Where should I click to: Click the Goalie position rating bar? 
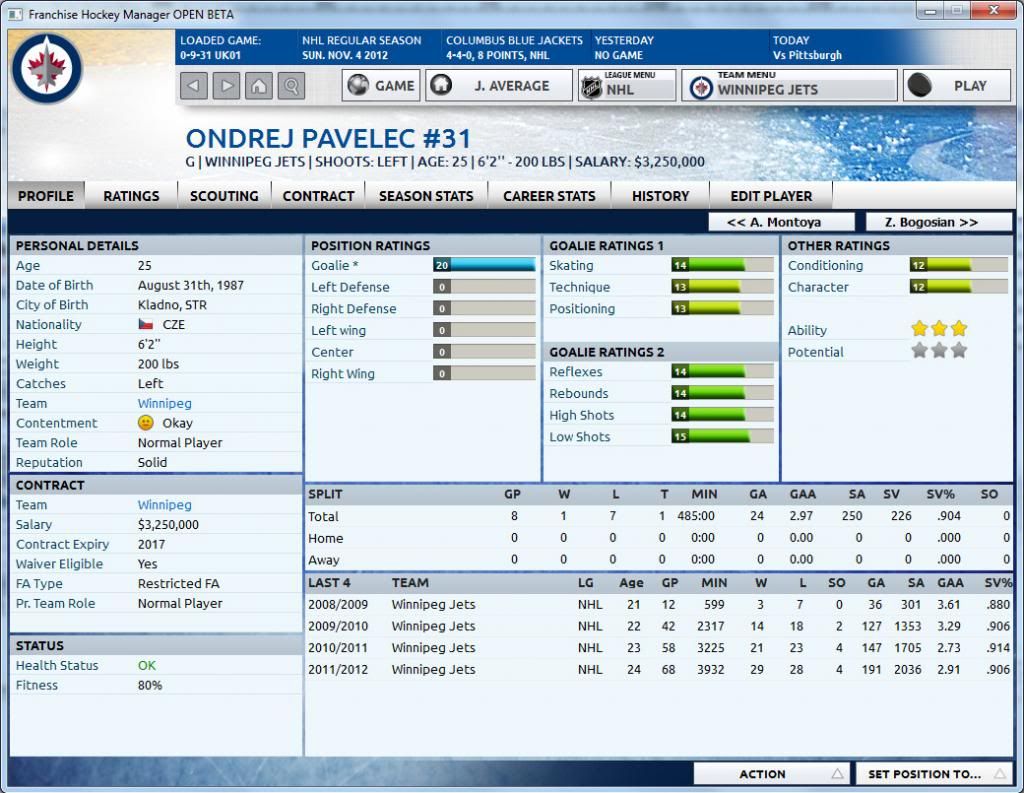pos(484,265)
